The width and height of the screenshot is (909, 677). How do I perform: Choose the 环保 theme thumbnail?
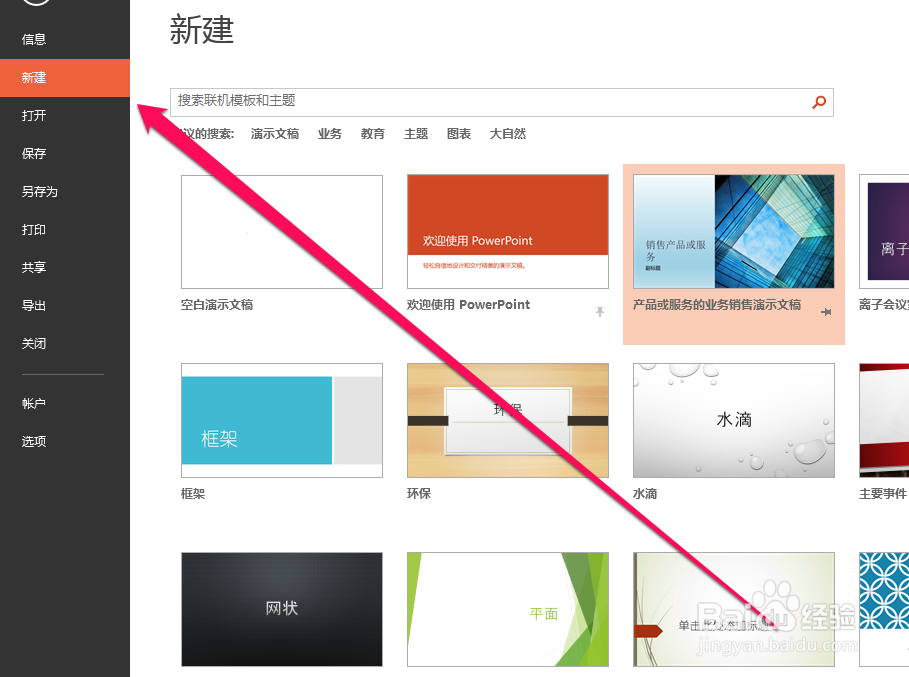click(x=508, y=421)
